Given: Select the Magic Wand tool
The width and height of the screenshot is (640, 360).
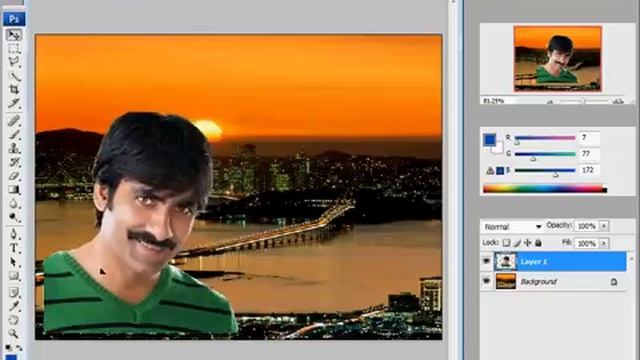Looking at the screenshot, I should [14, 76].
